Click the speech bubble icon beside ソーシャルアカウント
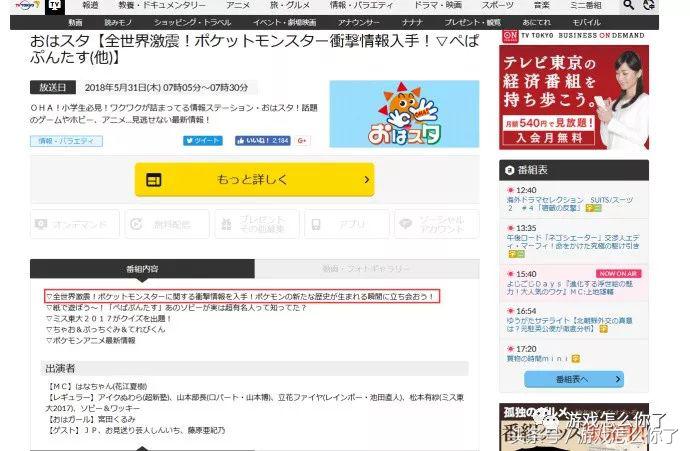Screen dimensions: 690x451 point(405,224)
